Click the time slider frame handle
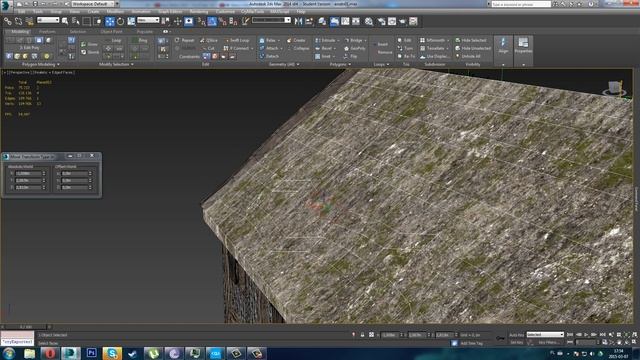 26,327
